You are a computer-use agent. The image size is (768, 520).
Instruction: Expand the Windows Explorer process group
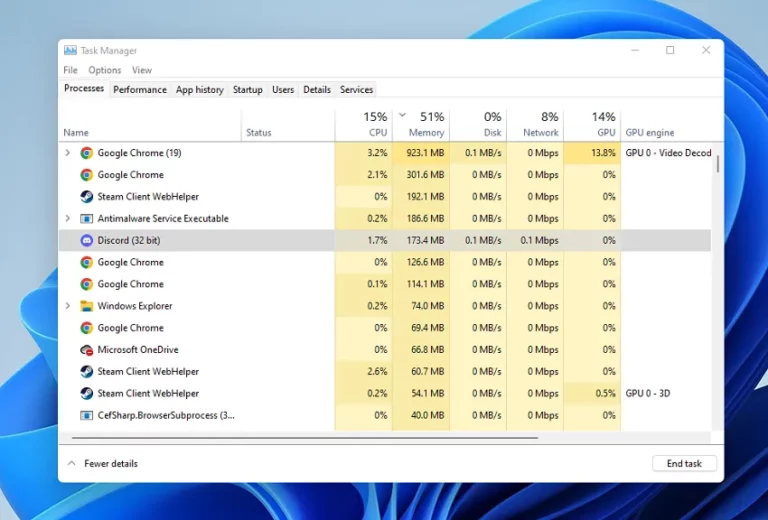[x=68, y=306]
